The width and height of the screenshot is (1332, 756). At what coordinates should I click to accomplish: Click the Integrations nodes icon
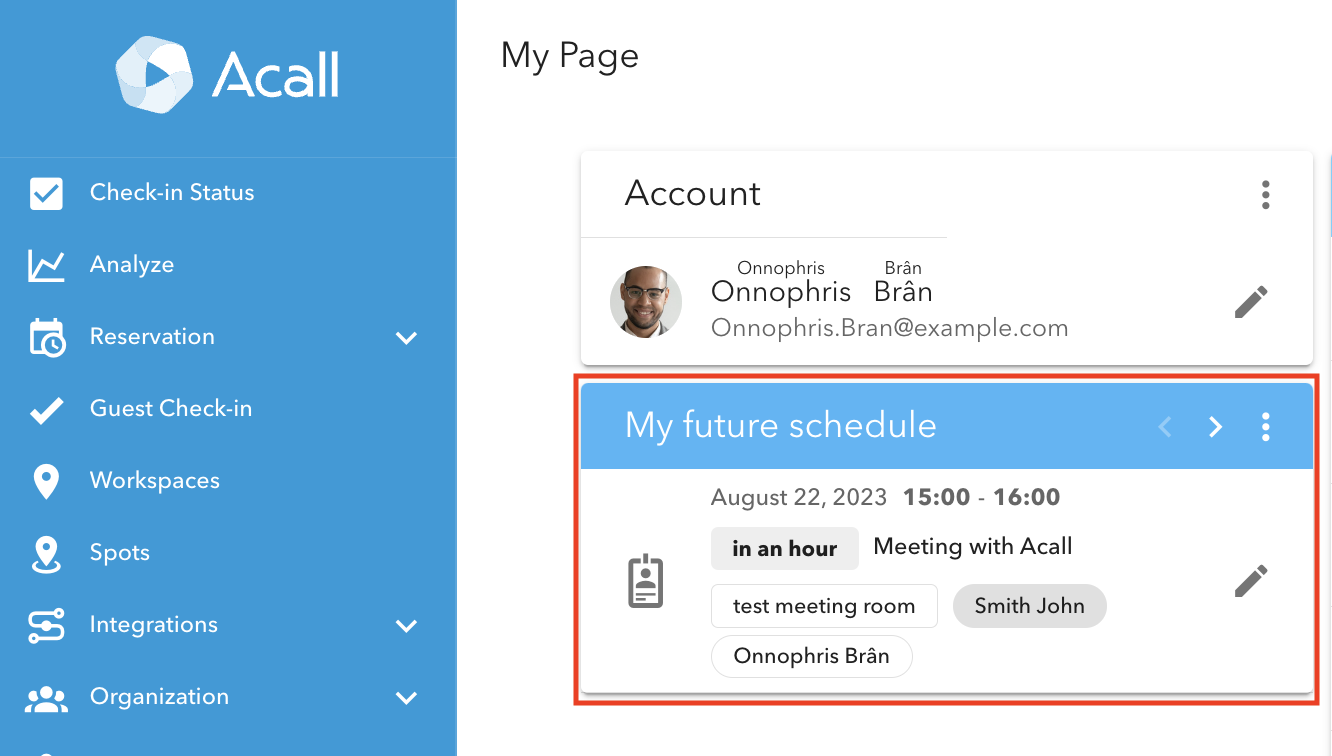[46, 625]
